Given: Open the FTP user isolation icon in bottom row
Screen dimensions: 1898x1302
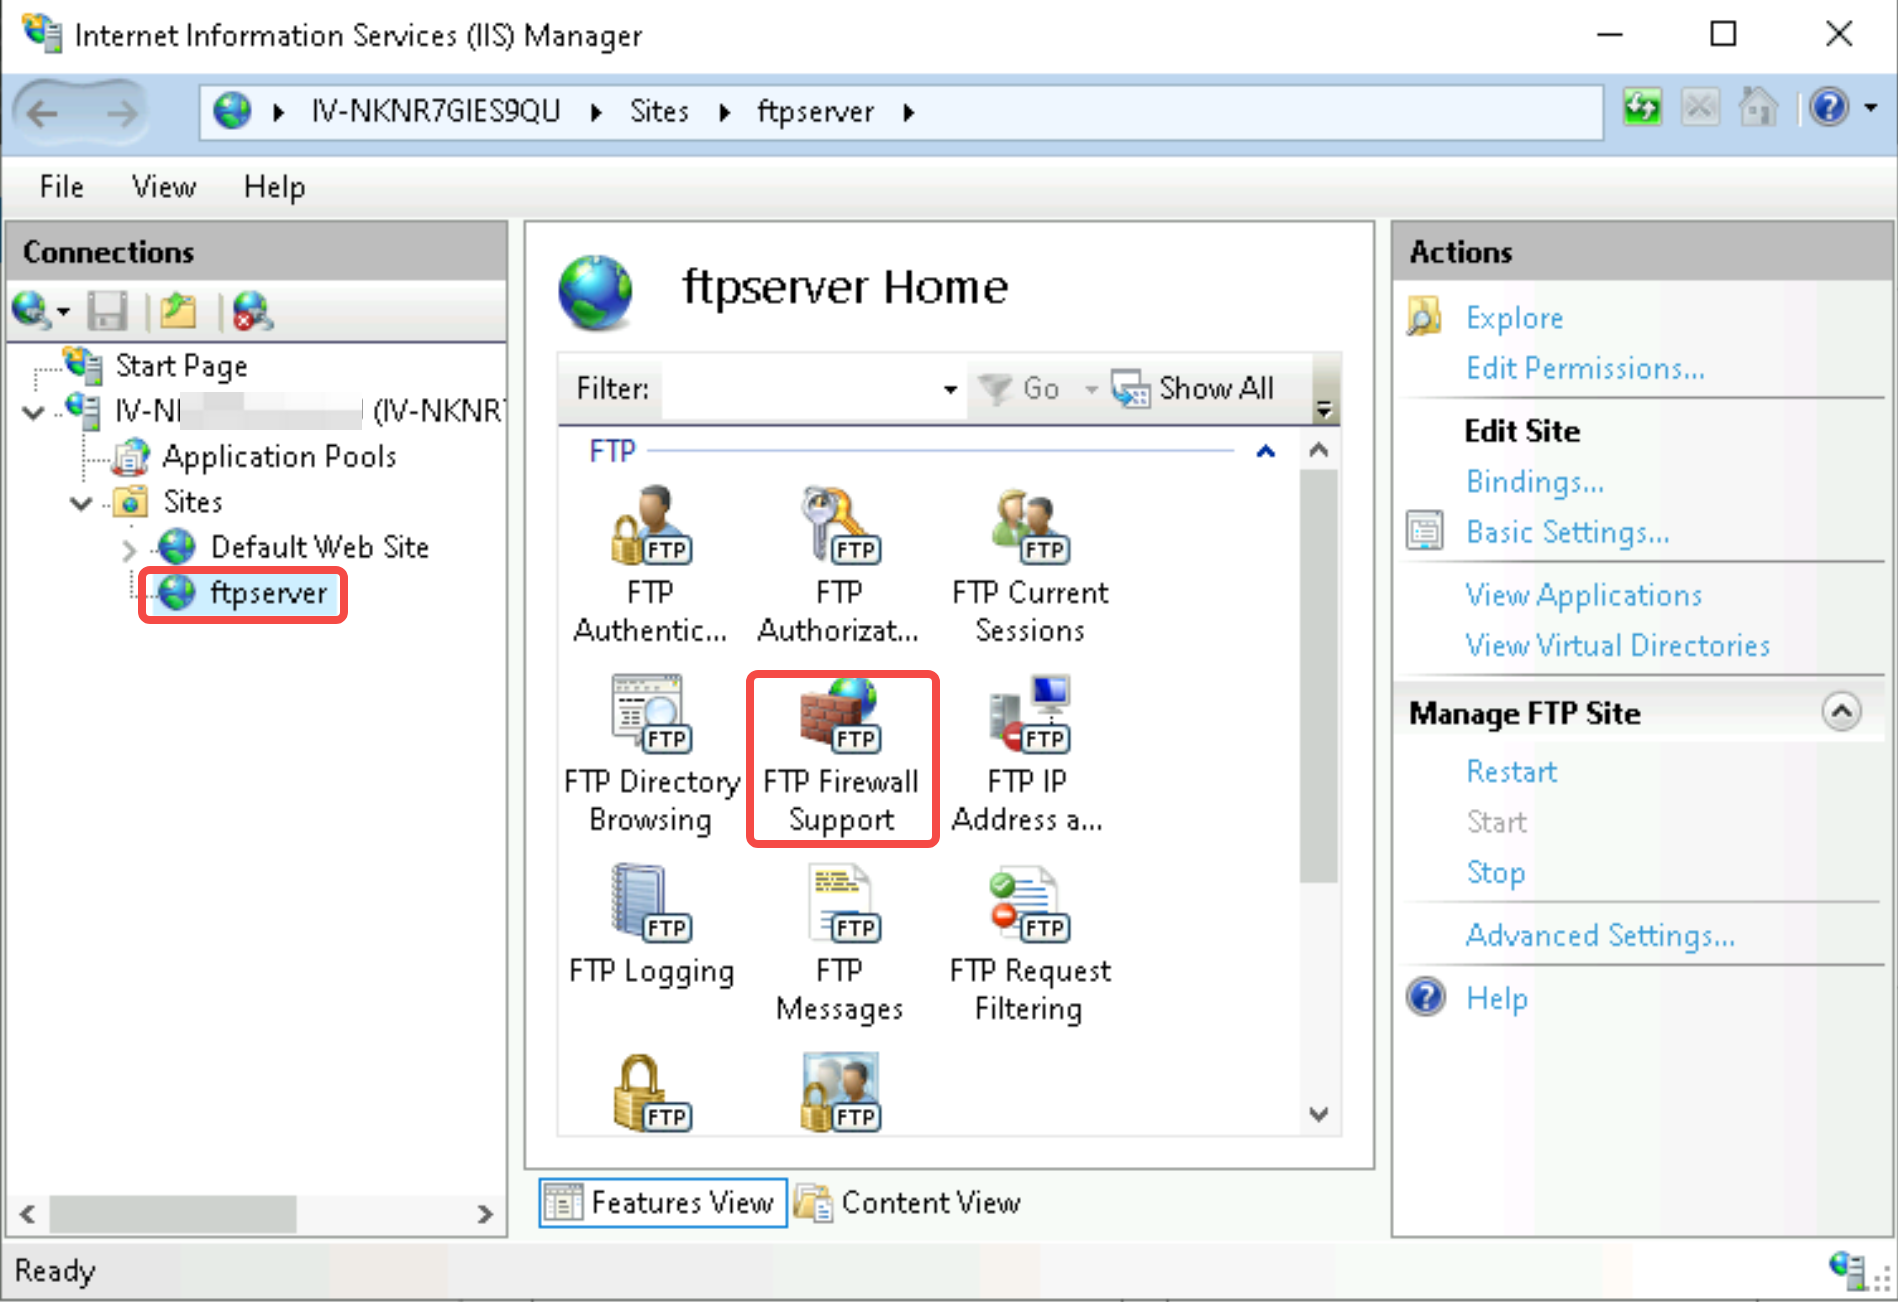Looking at the screenshot, I should pyautogui.click(x=840, y=1093).
